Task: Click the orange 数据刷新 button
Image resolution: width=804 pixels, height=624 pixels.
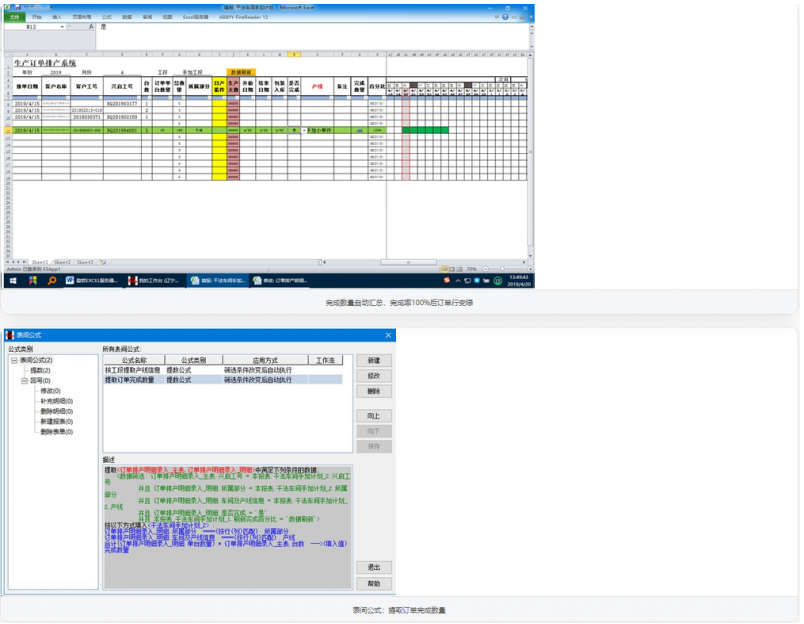Action: (x=241, y=72)
